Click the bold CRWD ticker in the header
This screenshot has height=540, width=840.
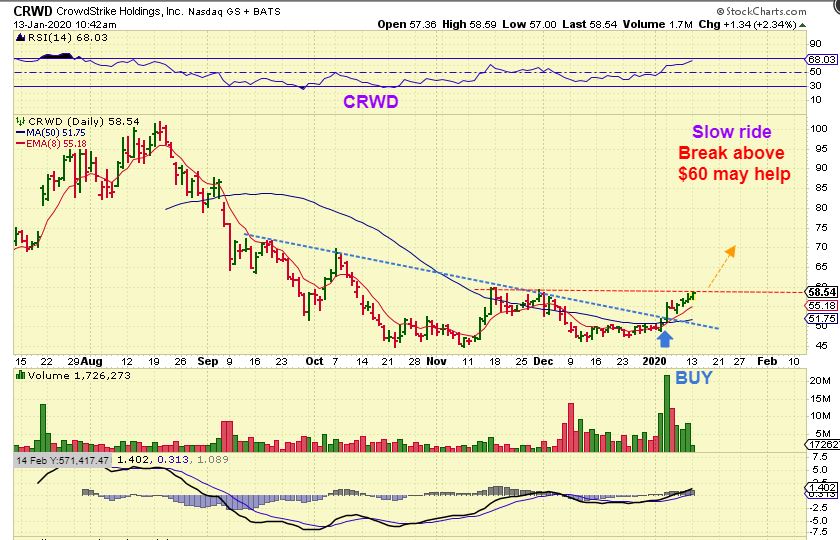pos(33,11)
